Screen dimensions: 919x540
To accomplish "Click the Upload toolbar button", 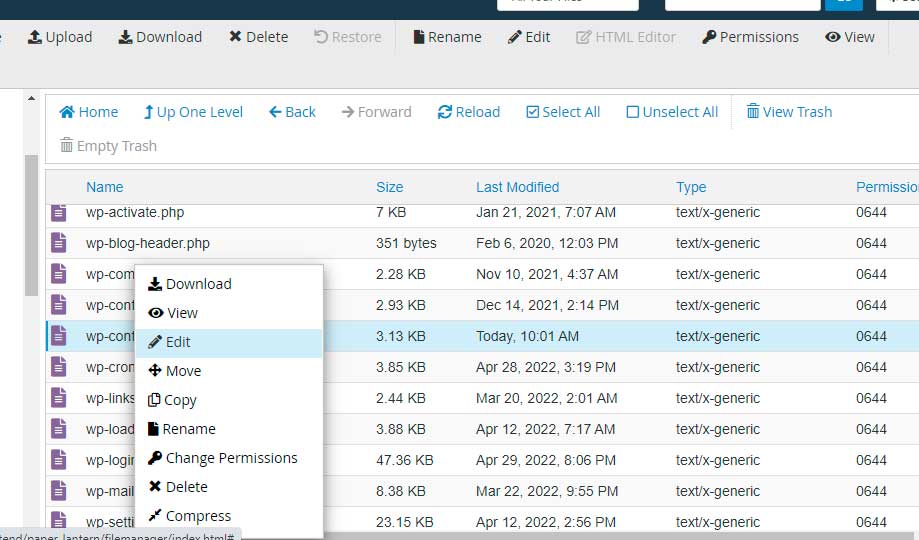I will pos(60,37).
